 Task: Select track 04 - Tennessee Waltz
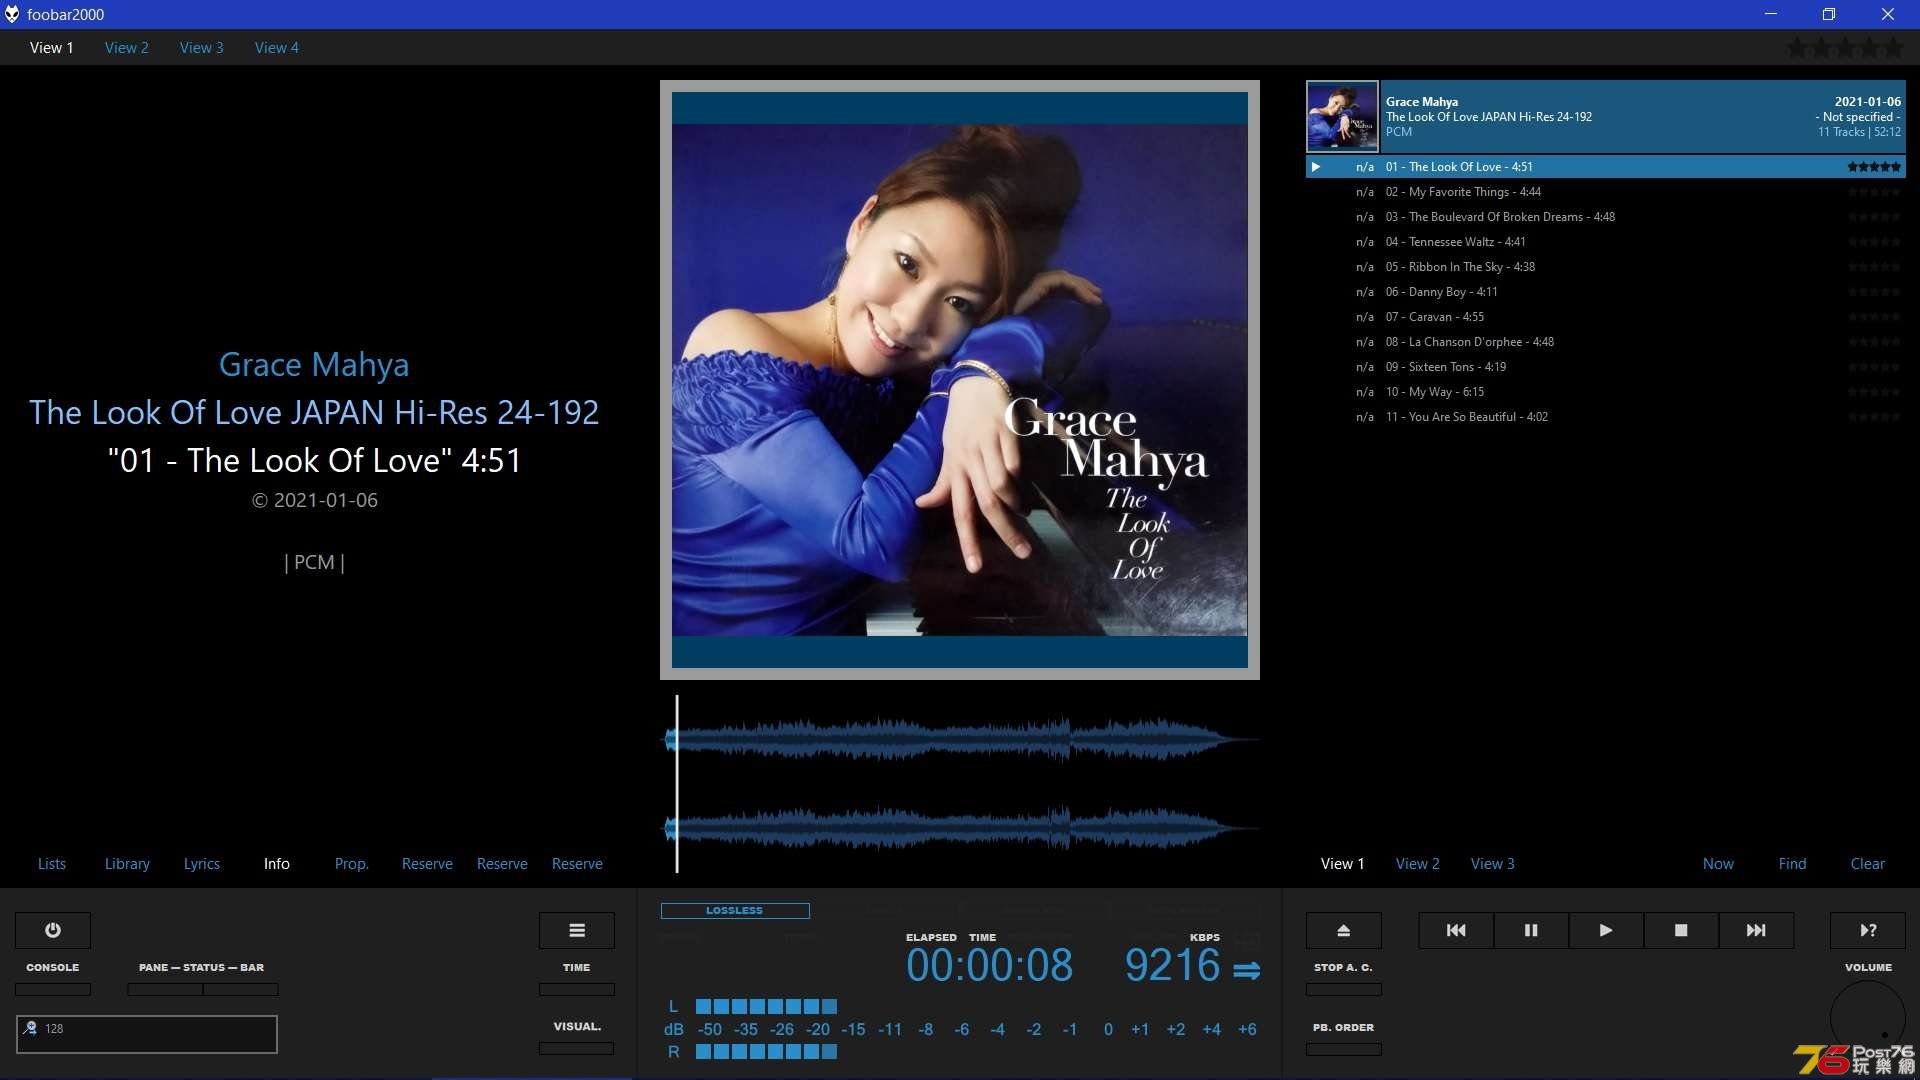coord(1606,242)
